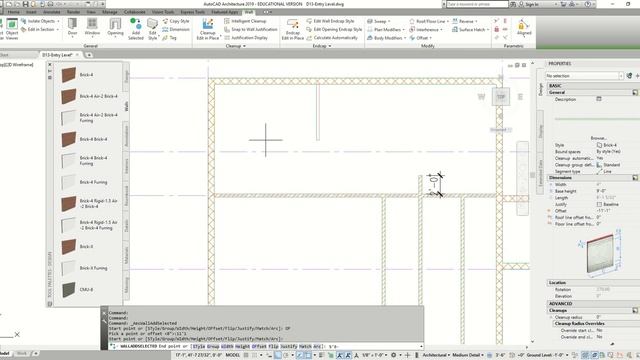
Task: Click the Aligned parametric constraint tool
Action: pyautogui.click(x=524, y=28)
